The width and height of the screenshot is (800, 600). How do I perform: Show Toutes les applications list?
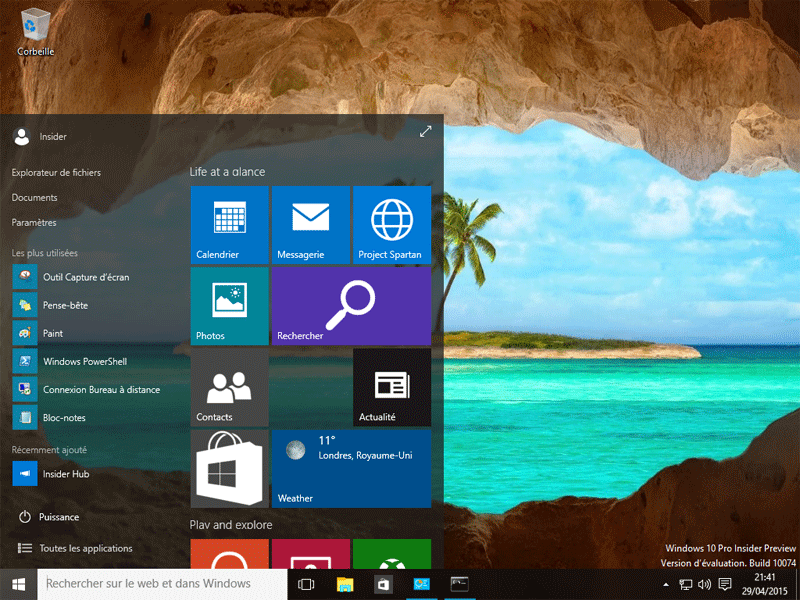pyautogui.click(x=75, y=548)
